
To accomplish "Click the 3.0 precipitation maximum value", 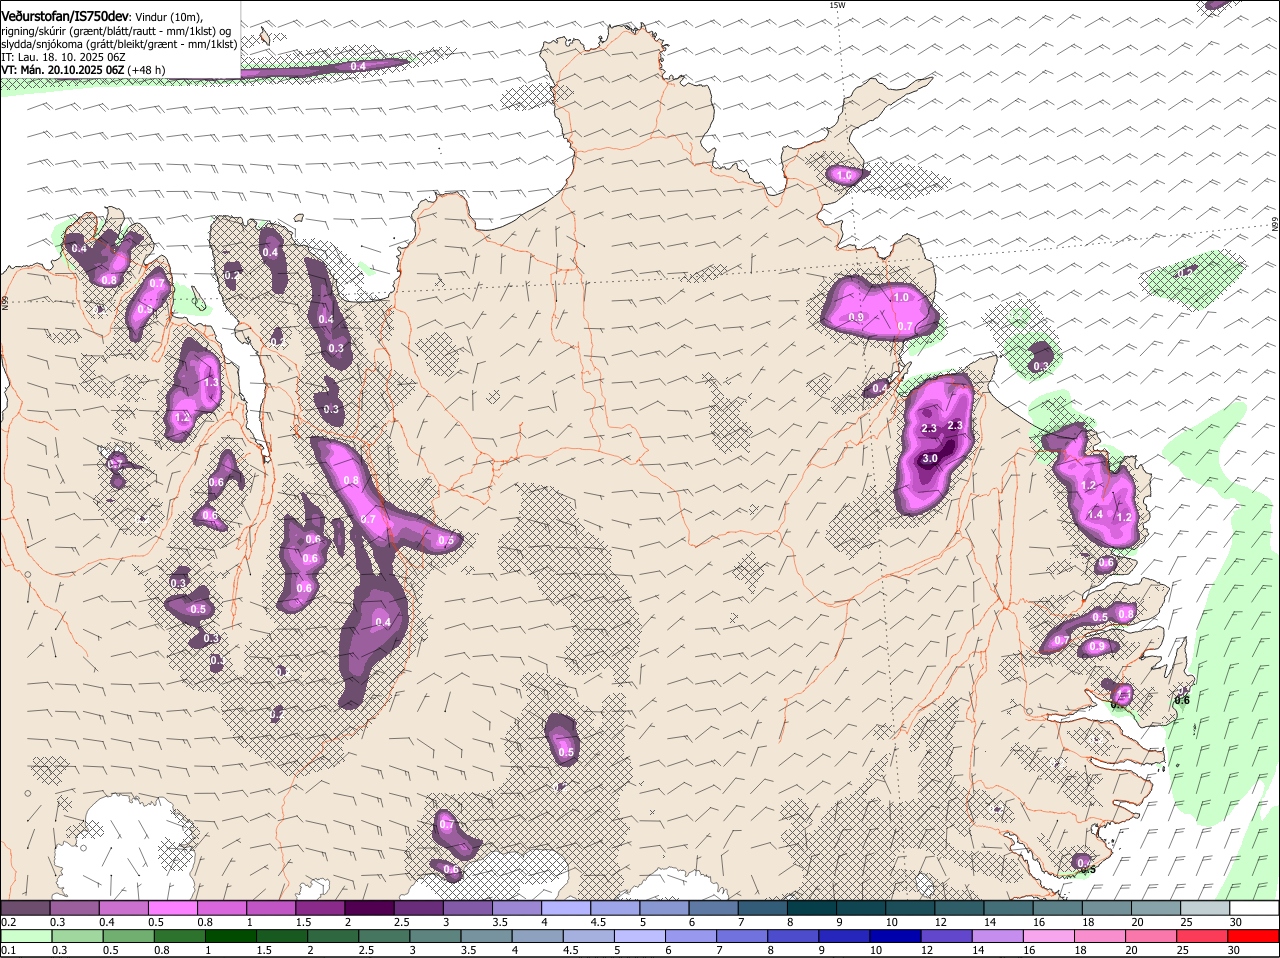I will [x=929, y=459].
